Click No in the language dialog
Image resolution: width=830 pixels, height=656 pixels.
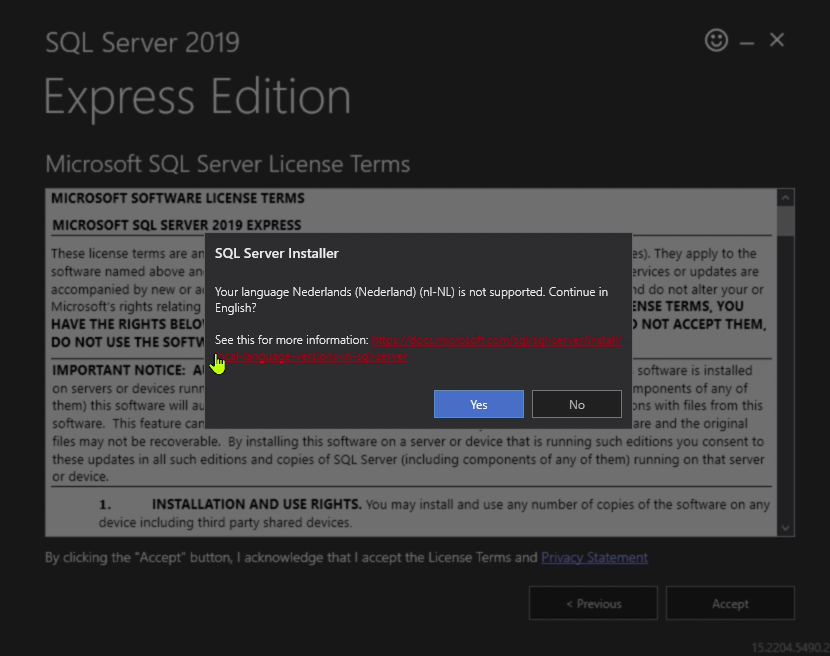click(x=576, y=404)
